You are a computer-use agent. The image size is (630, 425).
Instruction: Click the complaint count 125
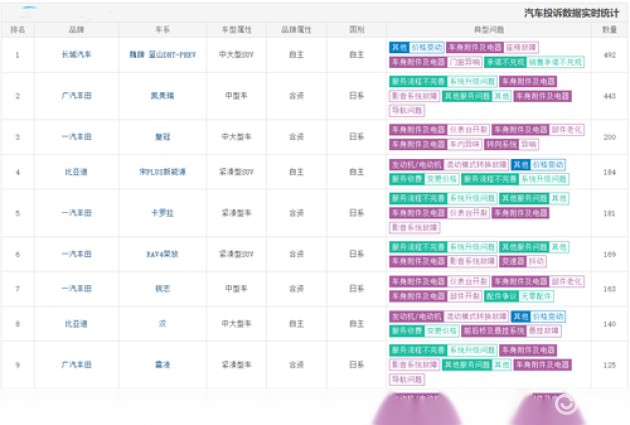(610, 365)
